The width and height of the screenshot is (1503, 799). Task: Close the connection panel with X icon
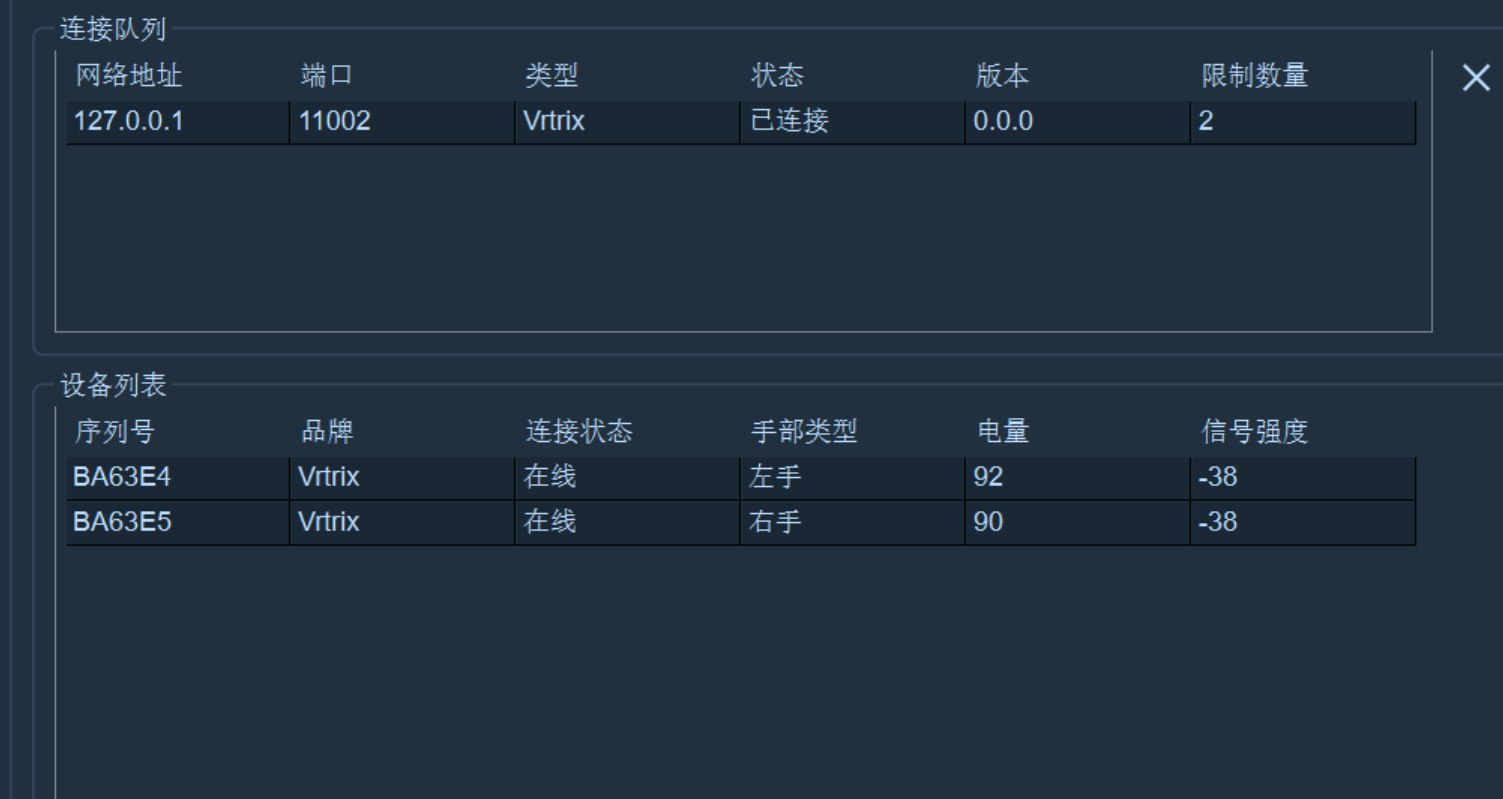[x=1476, y=78]
